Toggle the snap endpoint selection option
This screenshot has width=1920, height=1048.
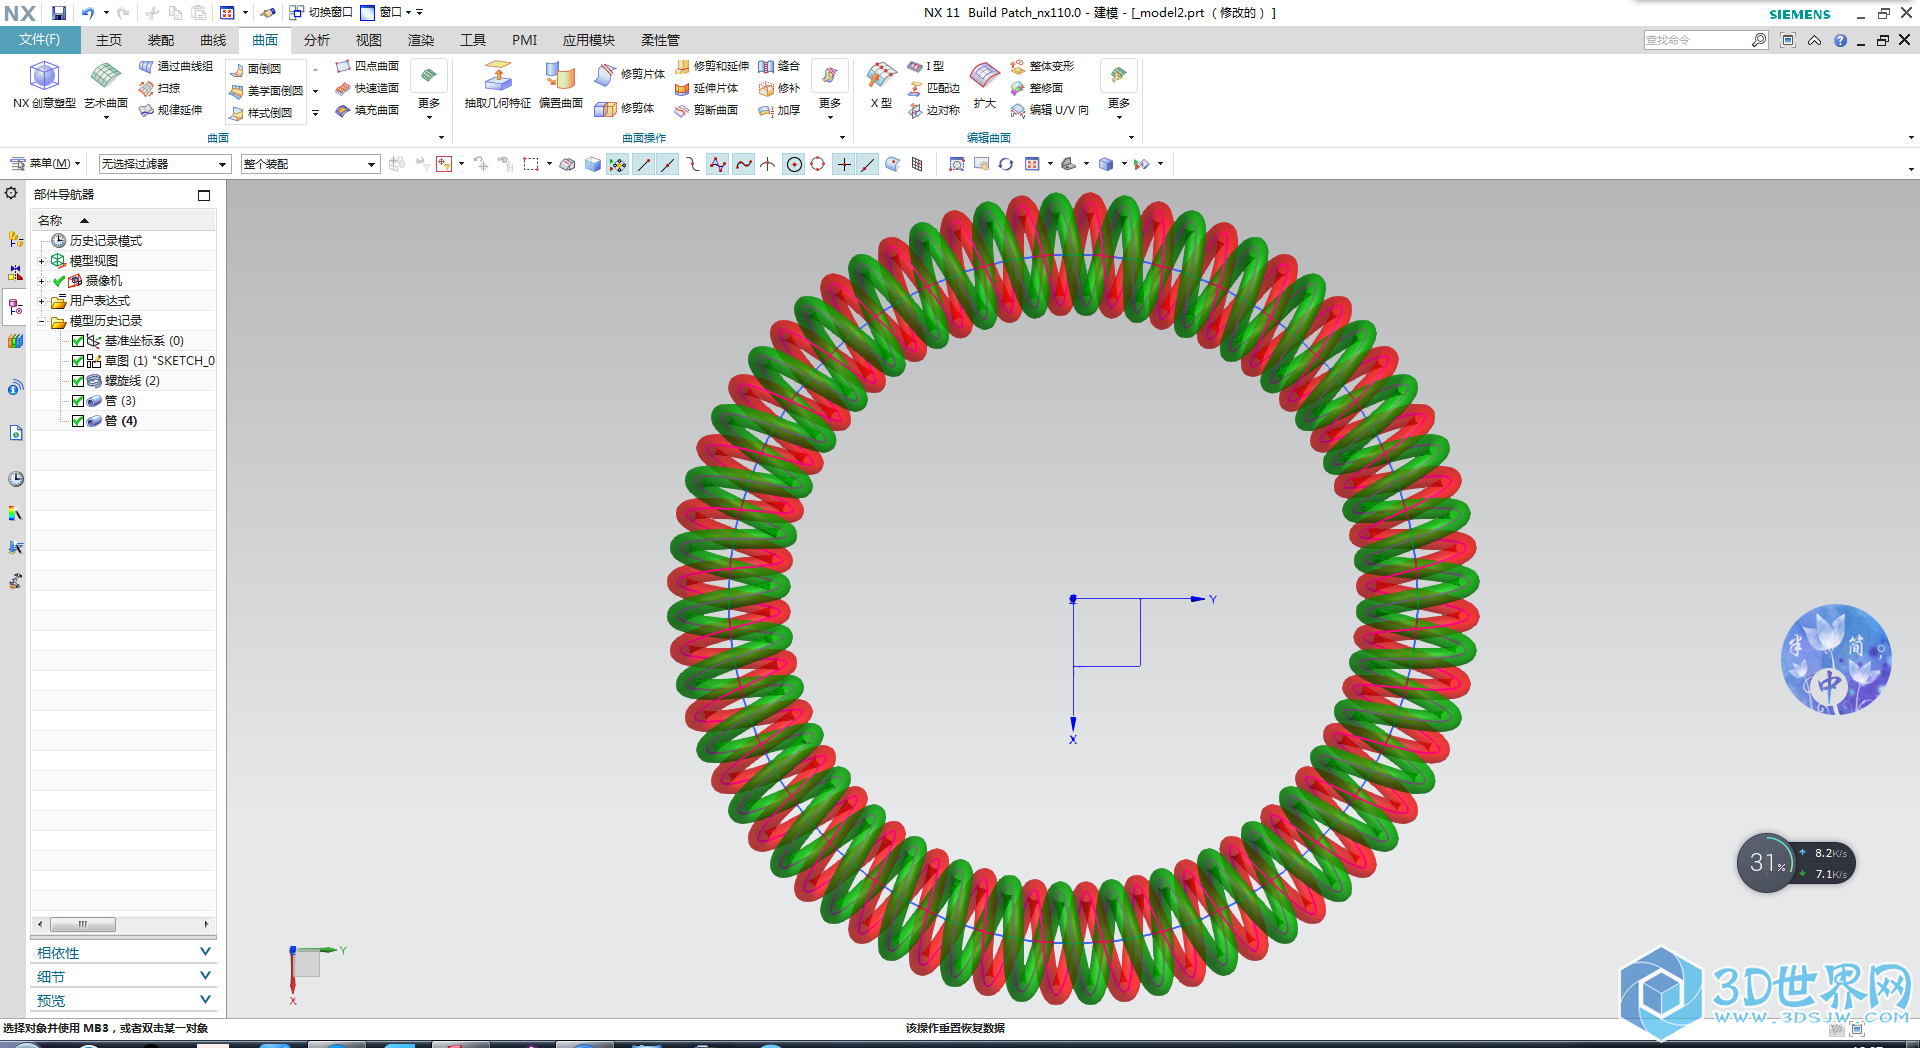tap(643, 164)
